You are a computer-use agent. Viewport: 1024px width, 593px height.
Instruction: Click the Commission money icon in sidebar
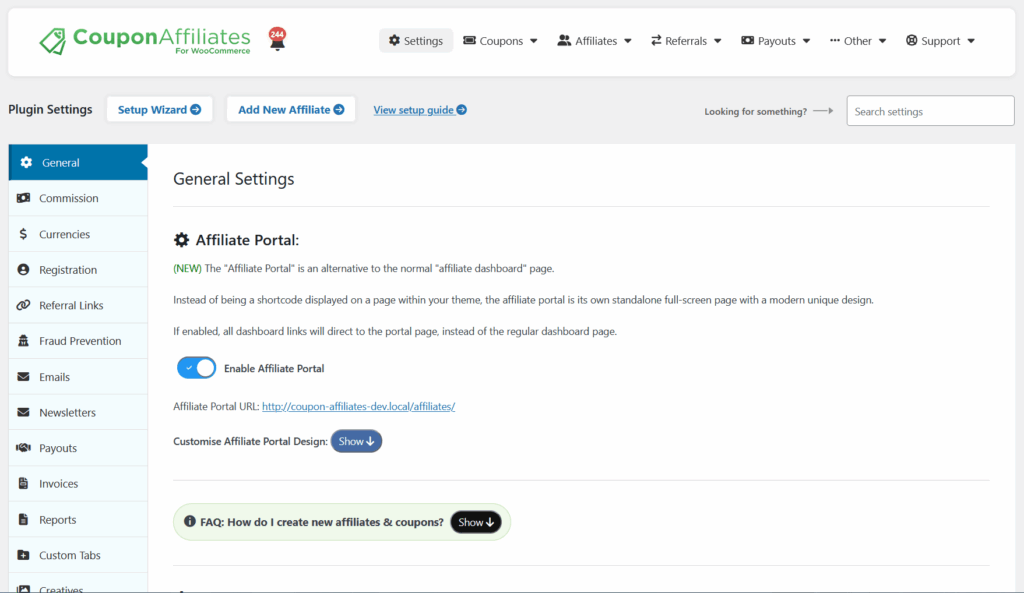pos(23,198)
